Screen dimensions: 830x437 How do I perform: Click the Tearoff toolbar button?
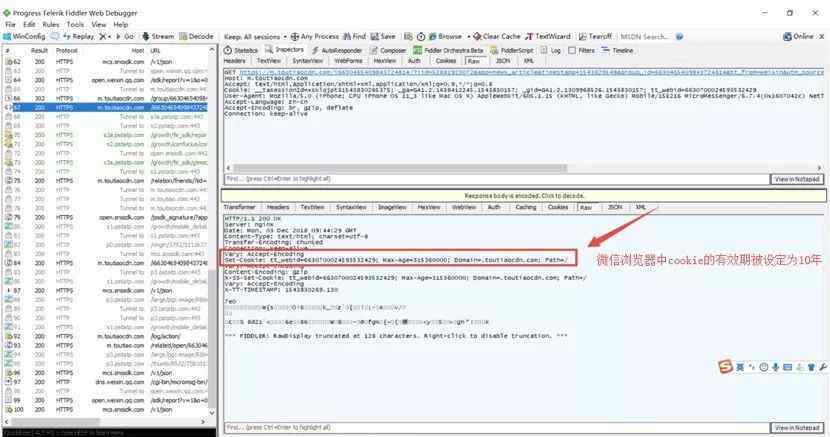595,37
